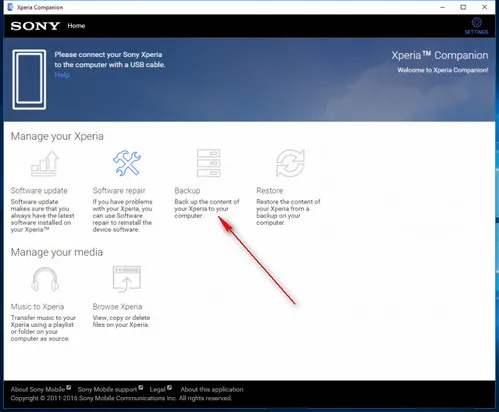Select the Restore heading
The height and width of the screenshot is (412, 499).
point(270,191)
